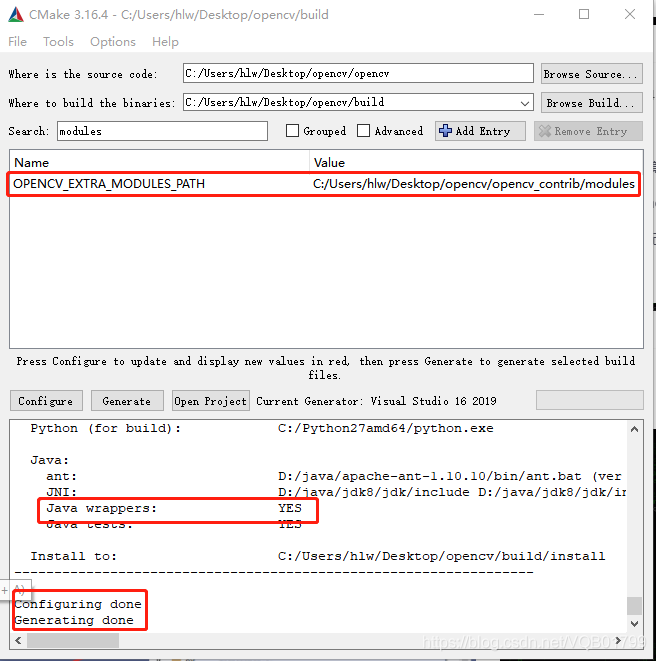656x661 pixels.
Task: Click the horizontal scrollbar thumb in output log
Action: coord(73,641)
